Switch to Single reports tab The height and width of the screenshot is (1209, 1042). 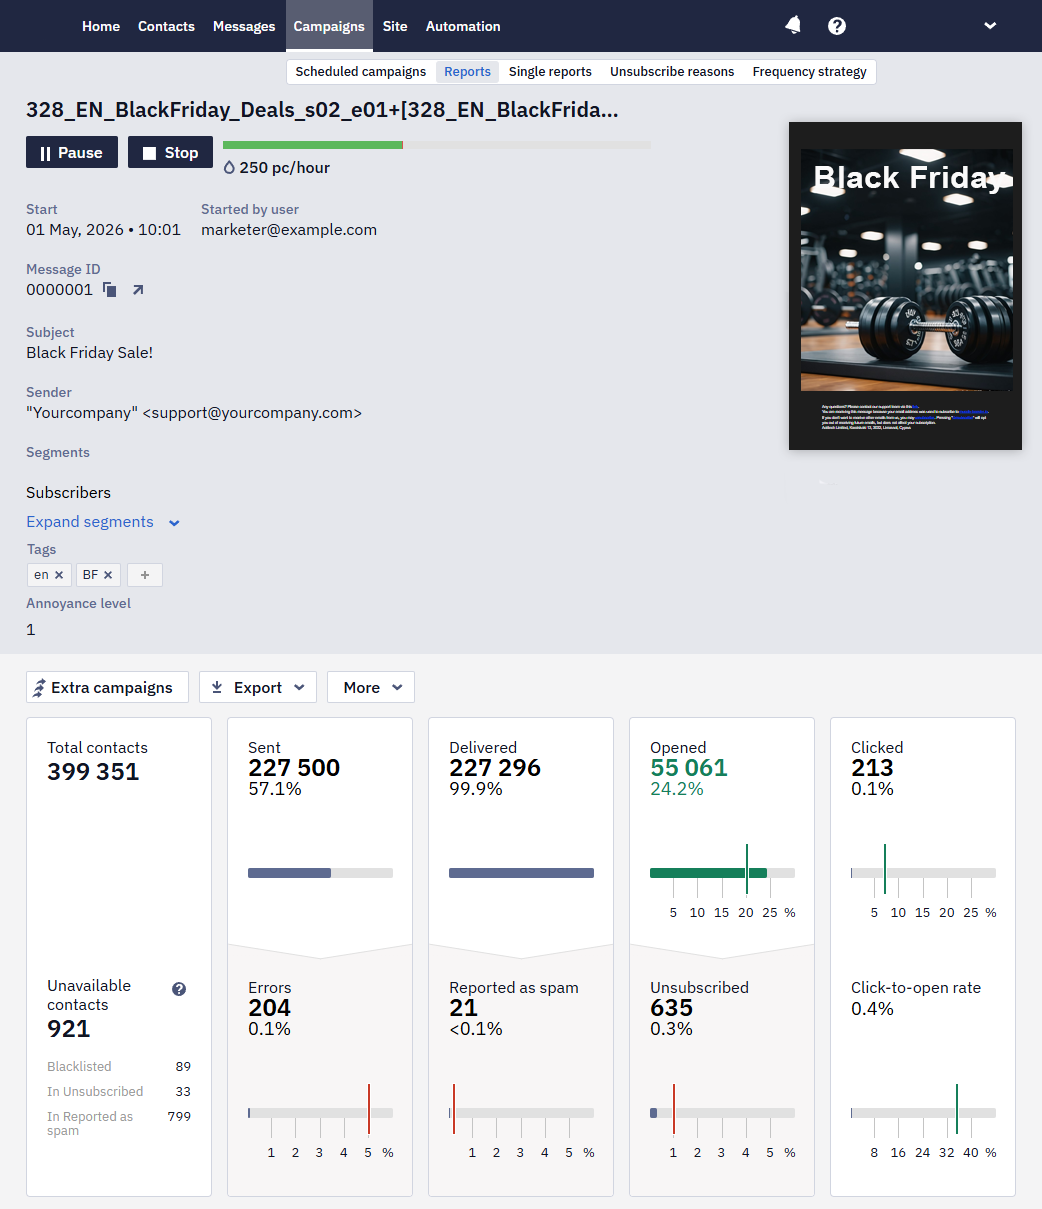550,72
